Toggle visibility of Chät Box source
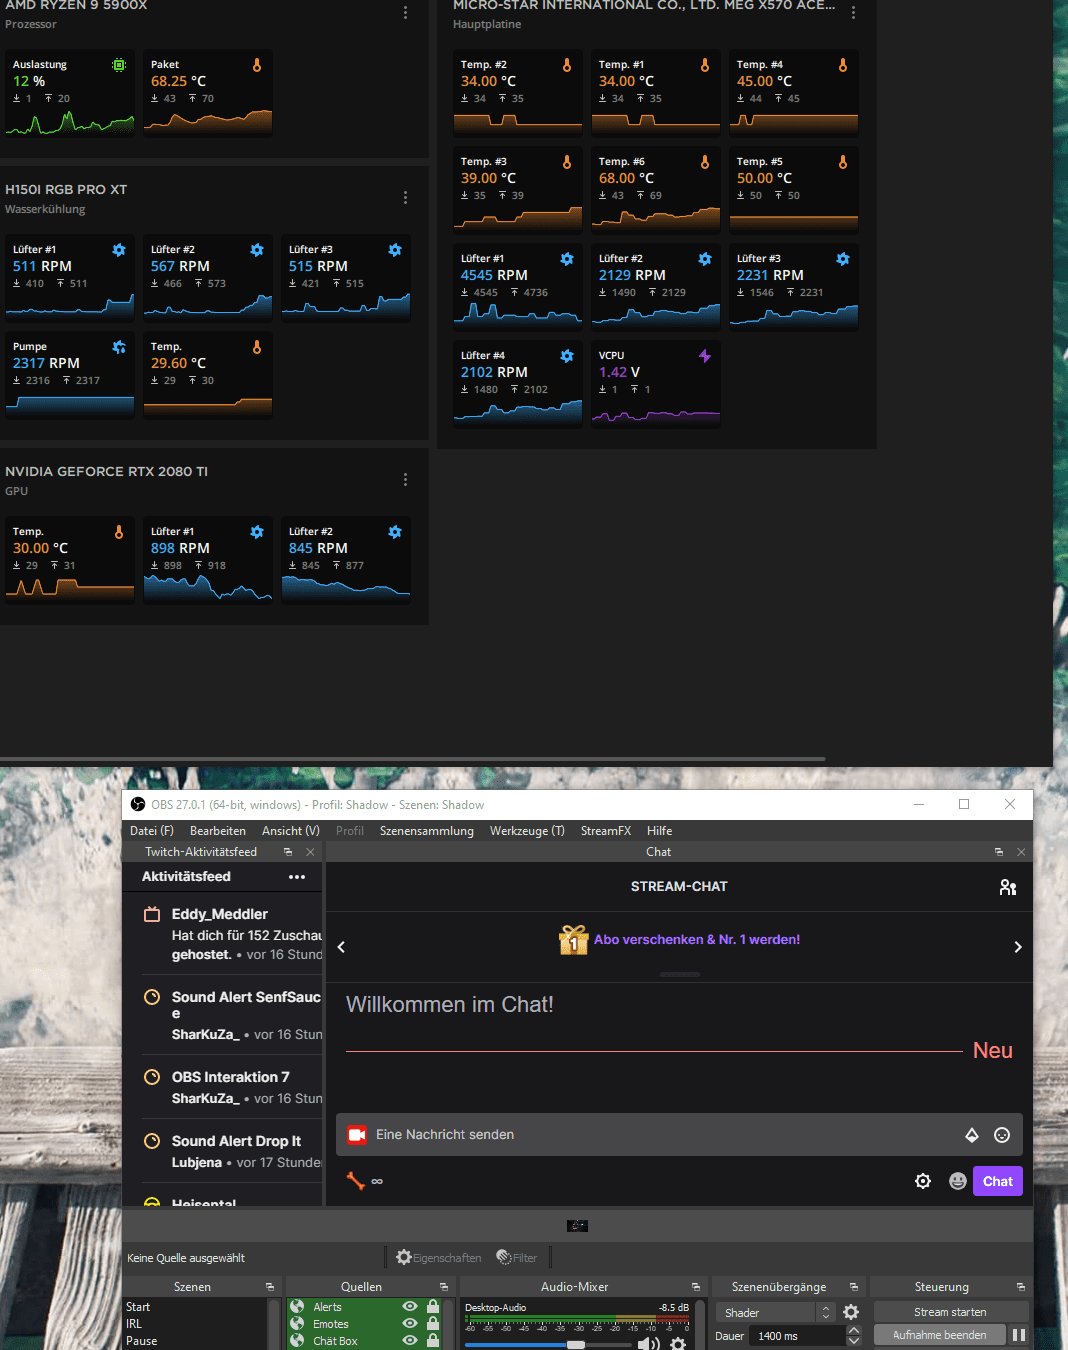Screen dimensions: 1068x1350 (410, 1341)
